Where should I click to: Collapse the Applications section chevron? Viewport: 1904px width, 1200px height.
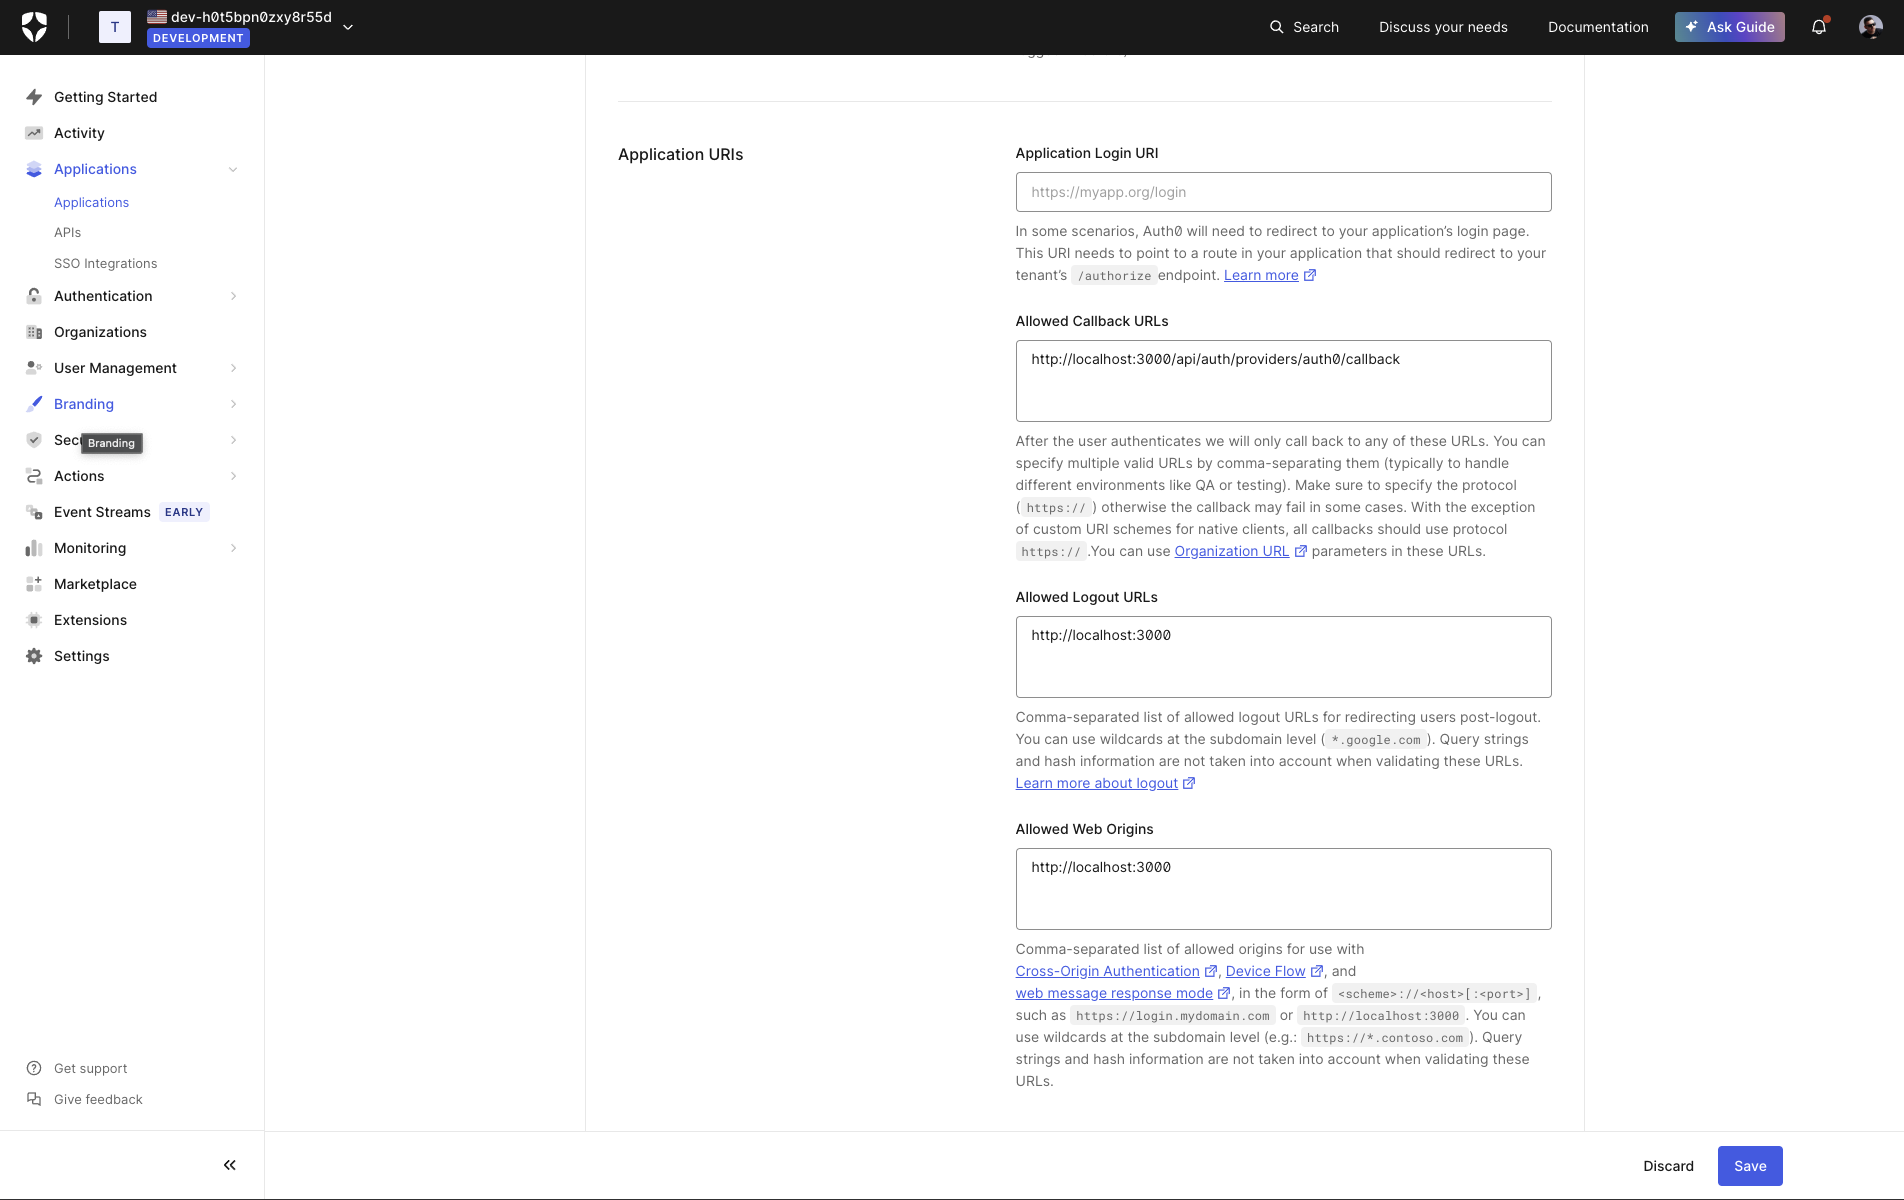233,169
